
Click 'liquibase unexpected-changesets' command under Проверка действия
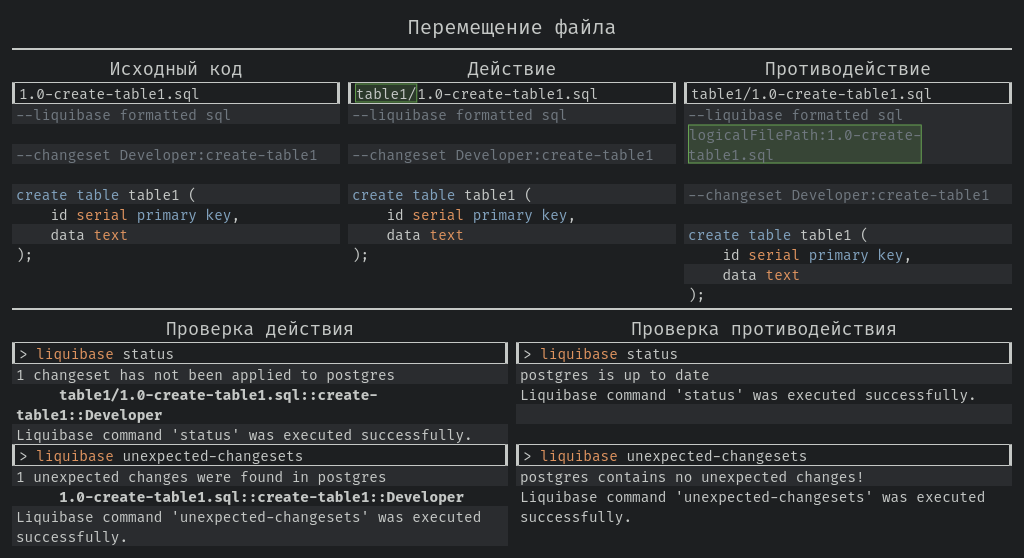(260, 455)
